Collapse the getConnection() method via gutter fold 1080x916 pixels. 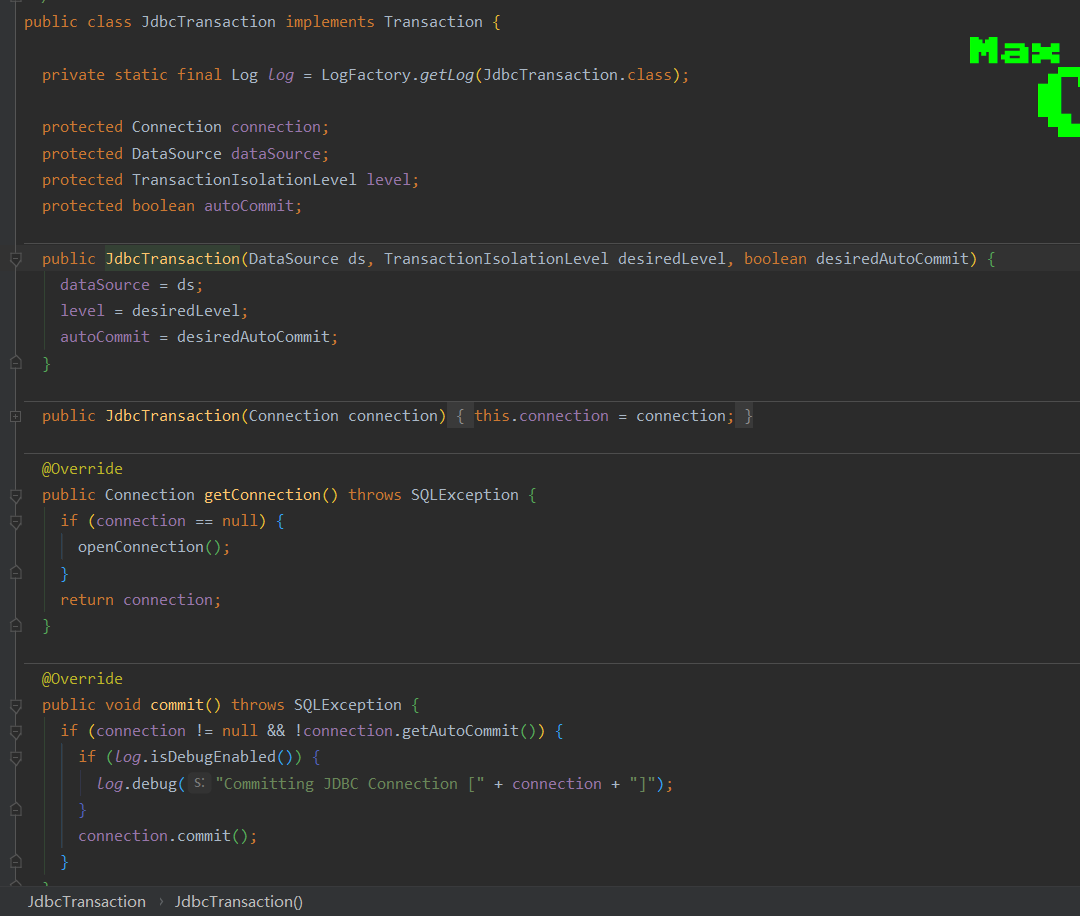pyautogui.click(x=16, y=495)
